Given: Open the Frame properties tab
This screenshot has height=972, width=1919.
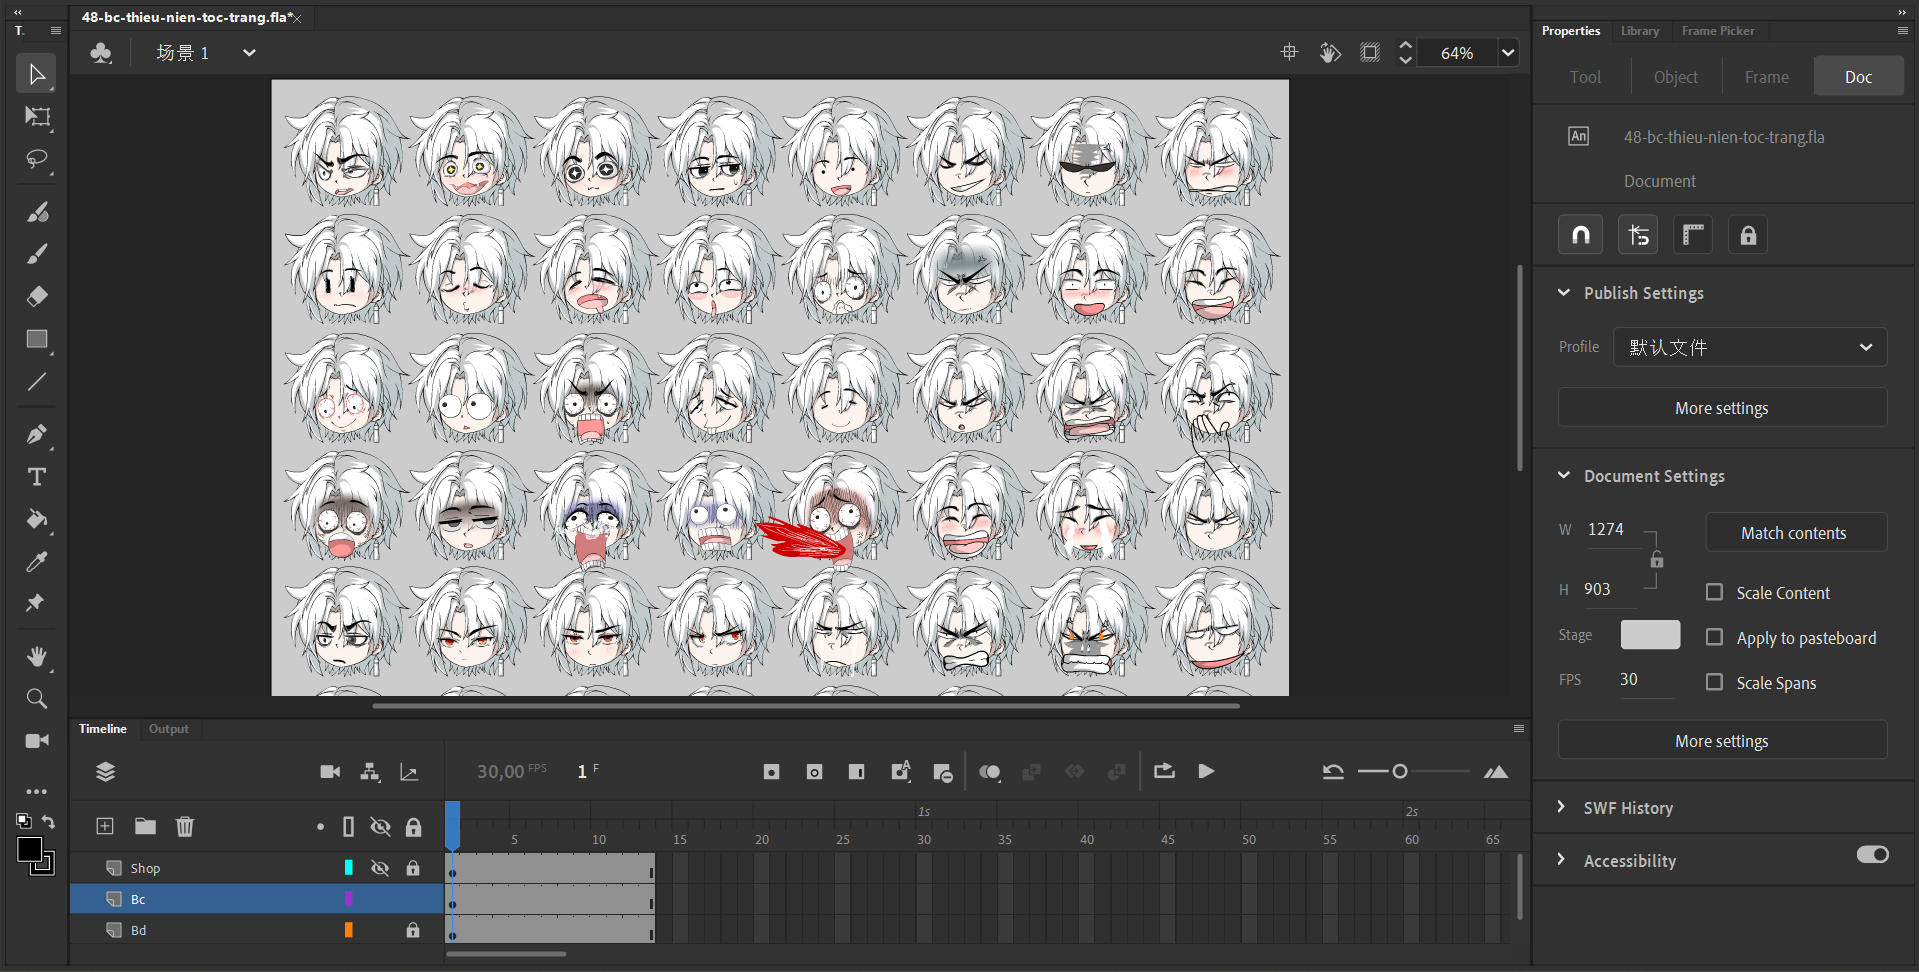Looking at the screenshot, I should 1766,77.
